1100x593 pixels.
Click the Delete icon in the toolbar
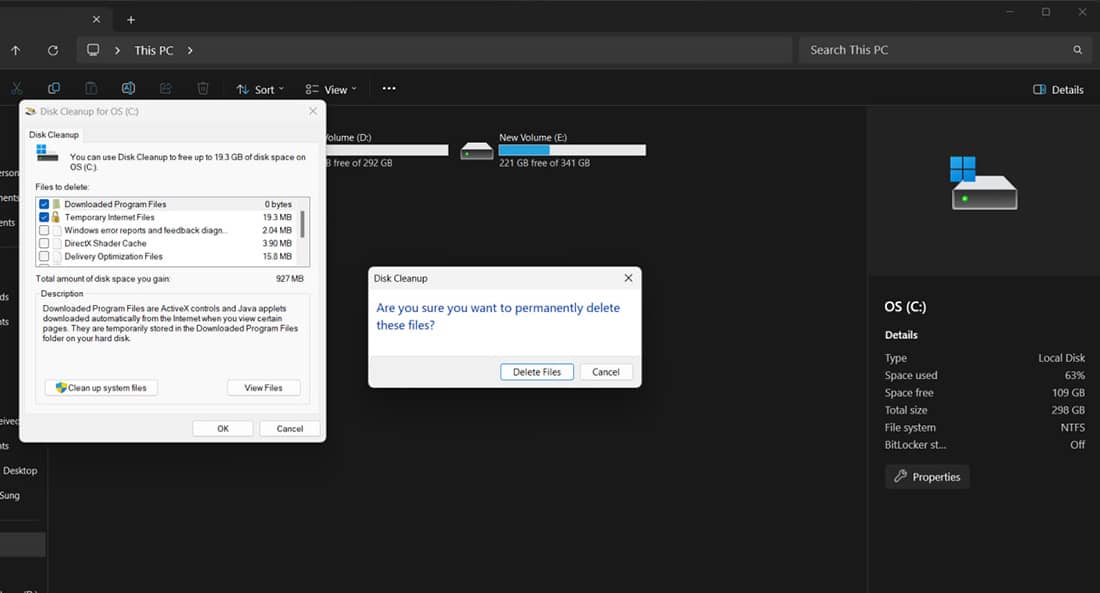203,88
